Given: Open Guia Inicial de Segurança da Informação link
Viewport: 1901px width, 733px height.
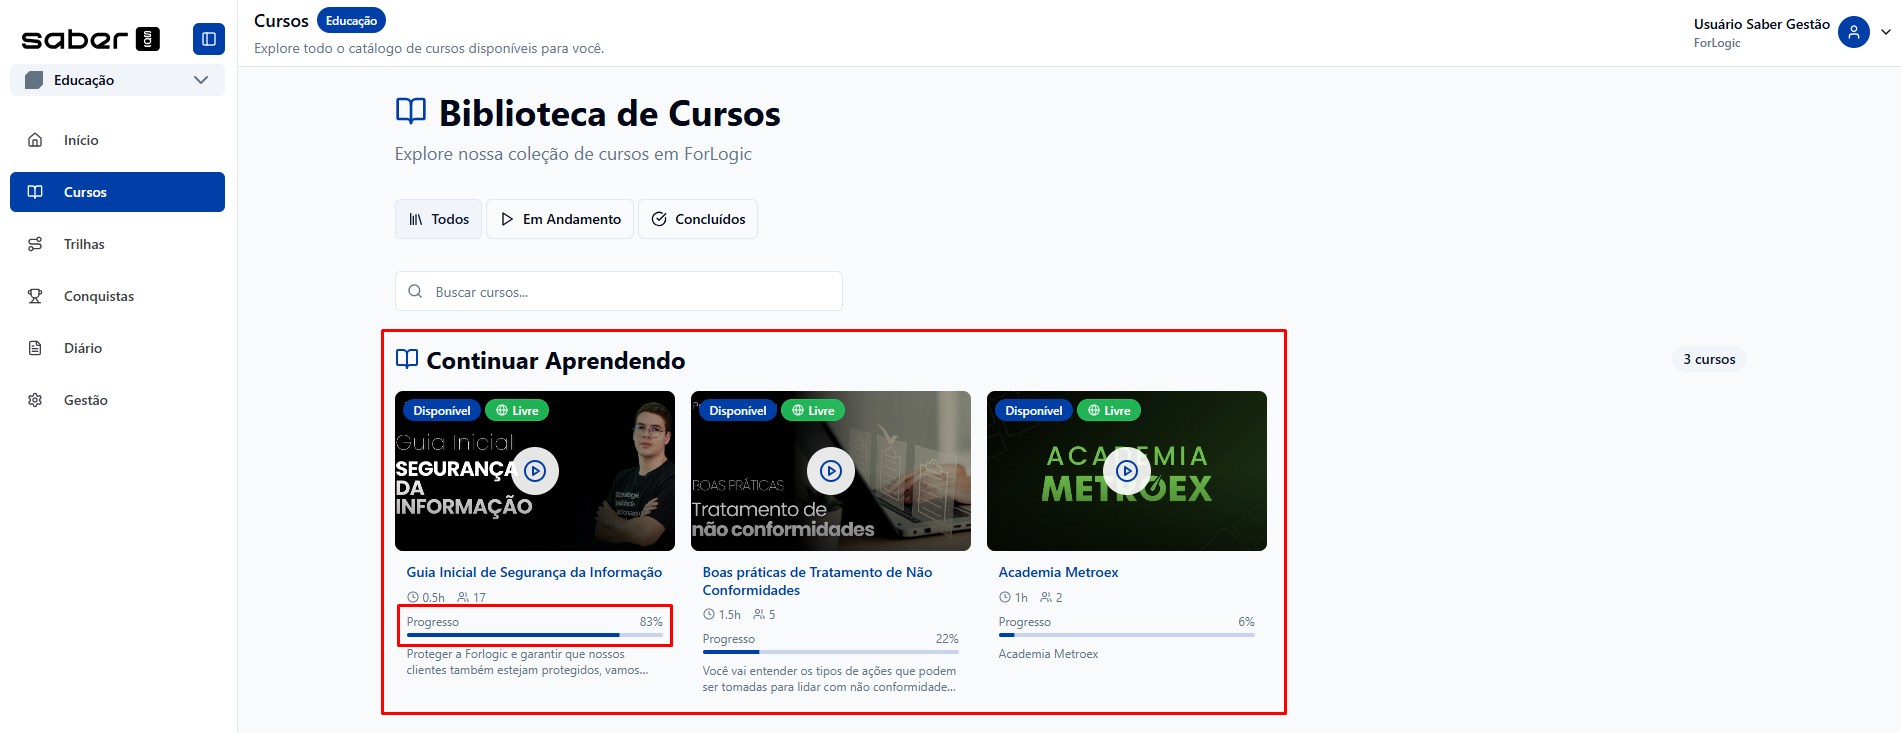Looking at the screenshot, I should pos(534,572).
